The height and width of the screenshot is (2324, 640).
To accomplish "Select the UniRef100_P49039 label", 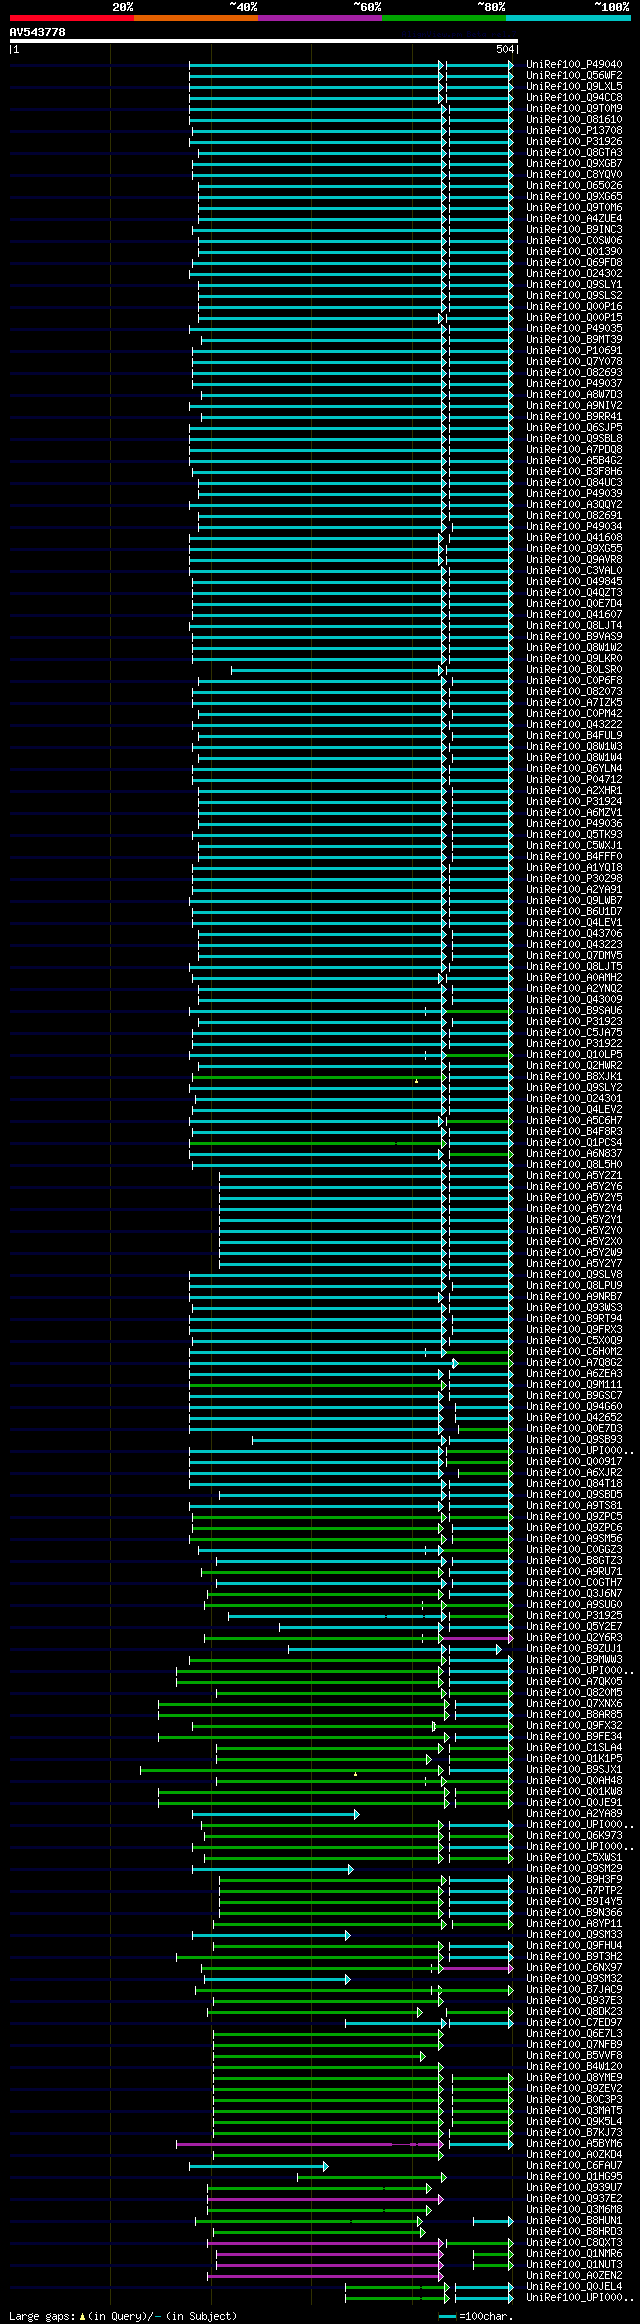I will [x=574, y=493].
